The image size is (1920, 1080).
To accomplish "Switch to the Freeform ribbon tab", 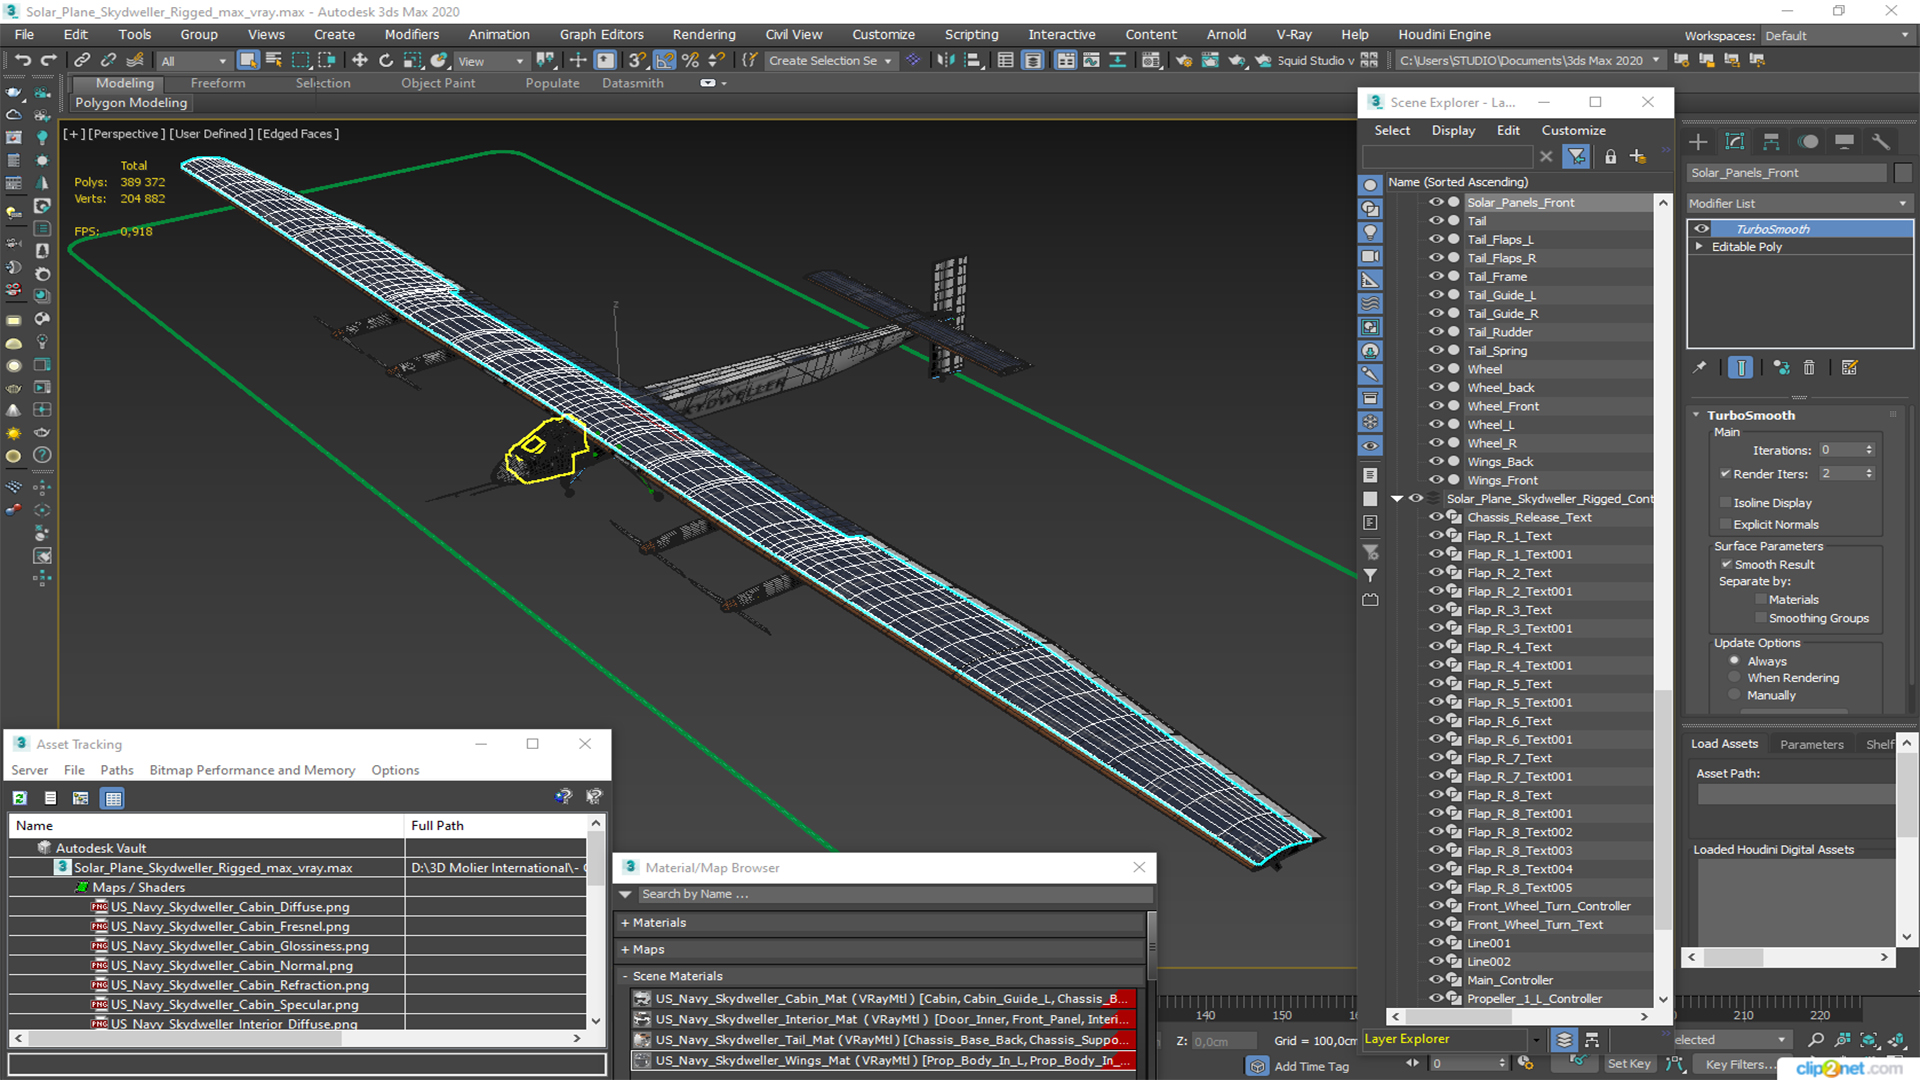I will click(x=218, y=83).
